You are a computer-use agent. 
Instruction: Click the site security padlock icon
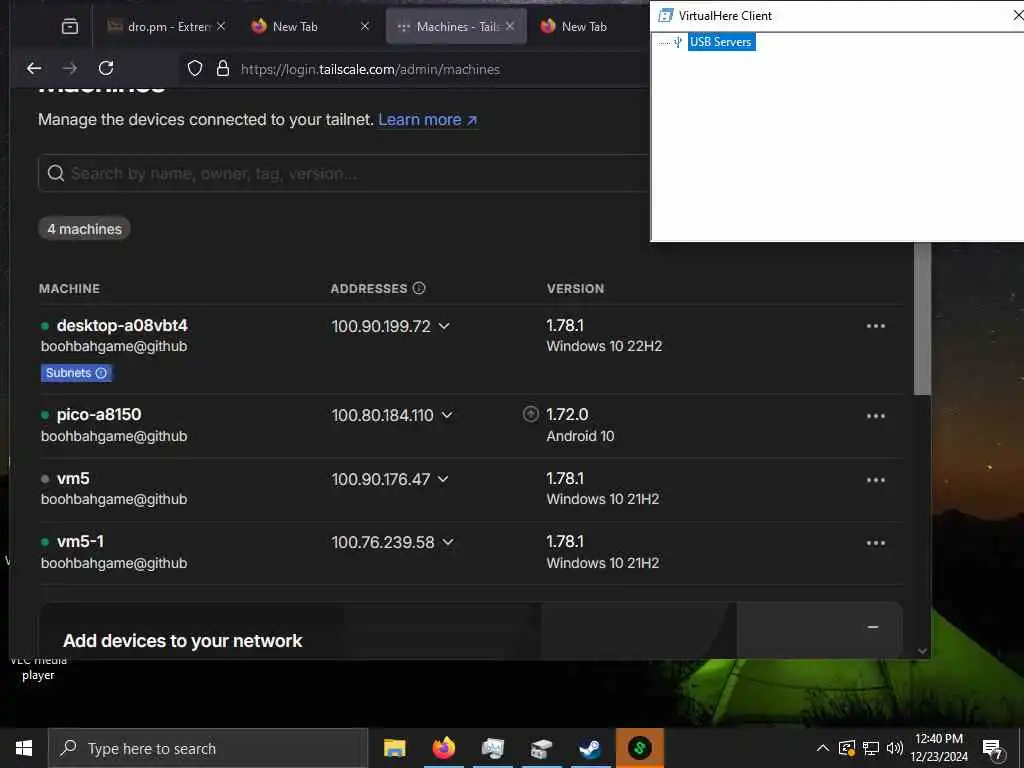point(223,69)
